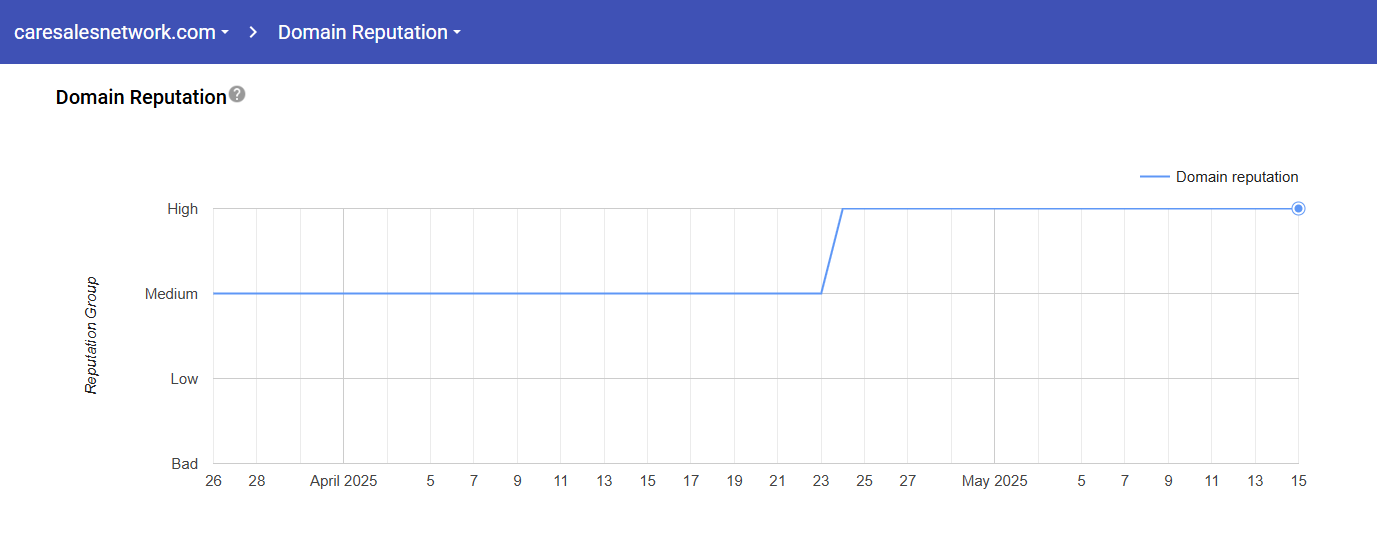Click the breadcrumb chevron separator in header
1377x536 pixels.
tap(254, 32)
